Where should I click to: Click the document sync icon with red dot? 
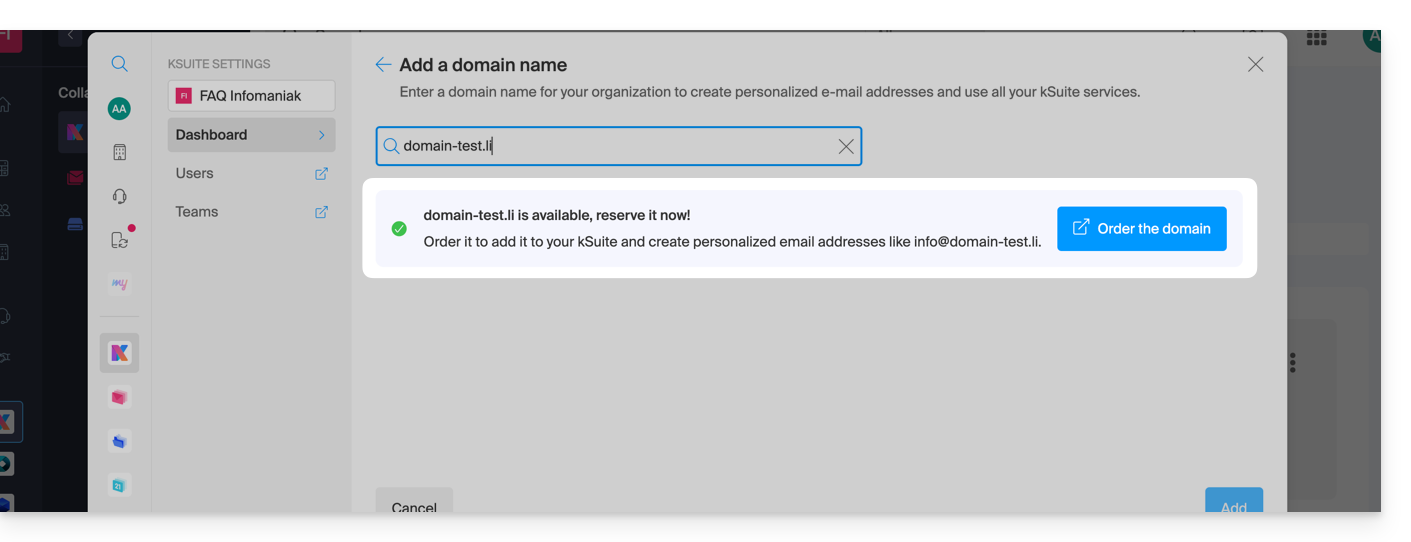click(119, 240)
